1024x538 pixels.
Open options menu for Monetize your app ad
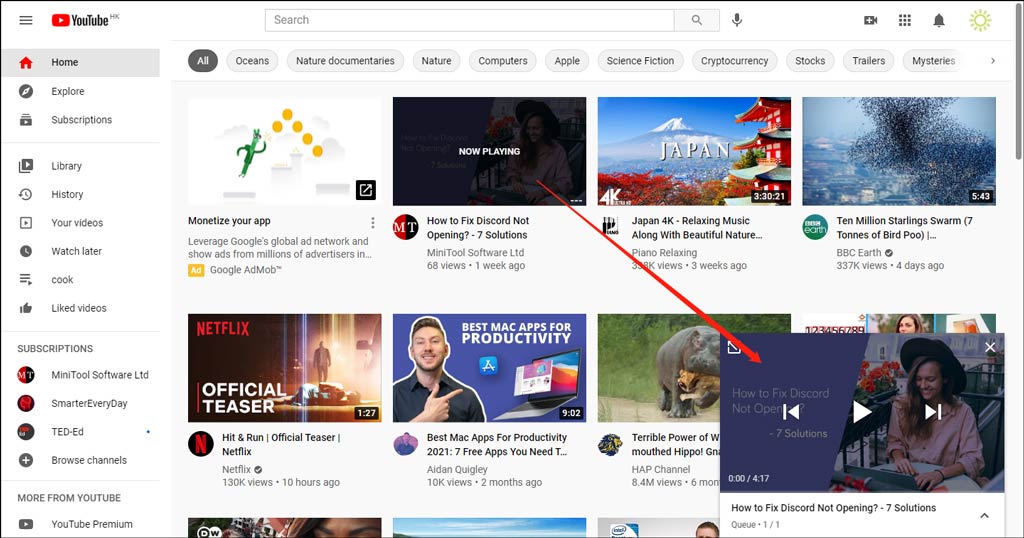tap(373, 223)
